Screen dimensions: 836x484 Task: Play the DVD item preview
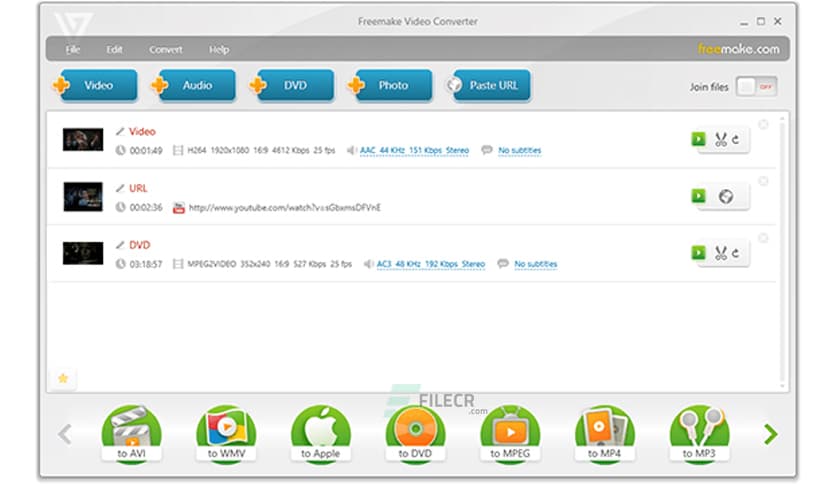click(x=698, y=252)
